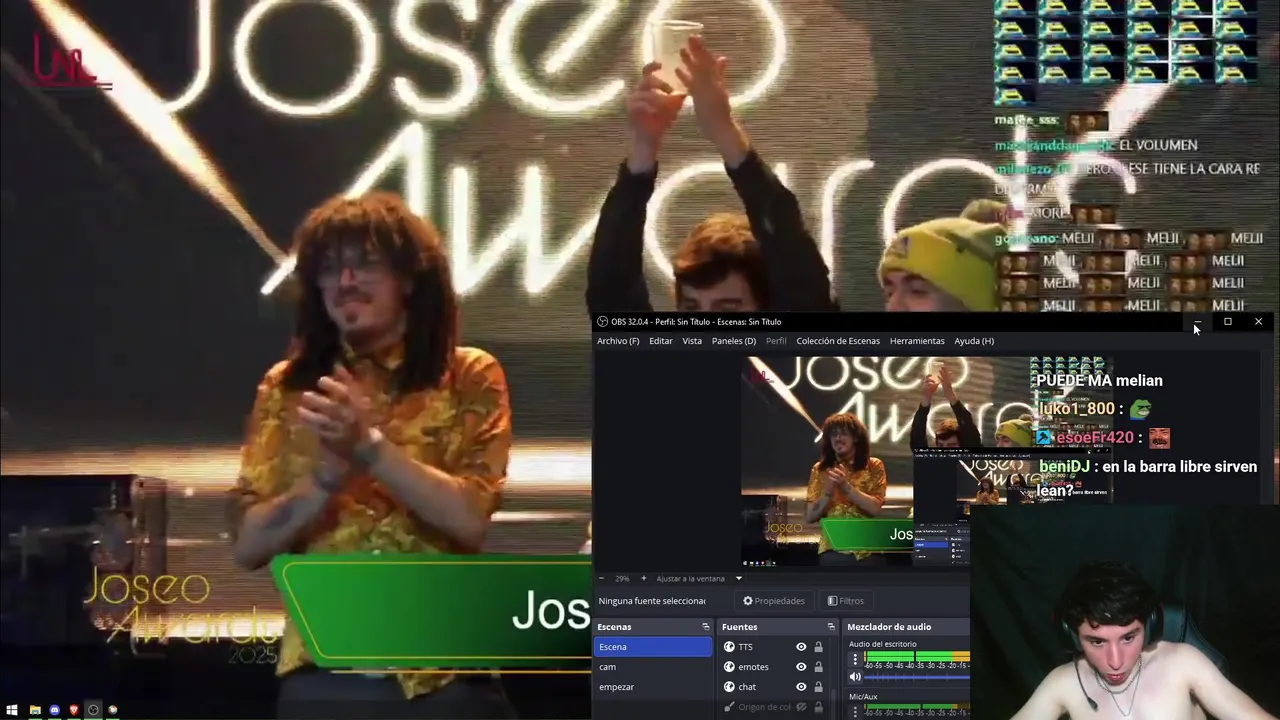
Task: Click the 29% zoom value
Action: coord(622,578)
